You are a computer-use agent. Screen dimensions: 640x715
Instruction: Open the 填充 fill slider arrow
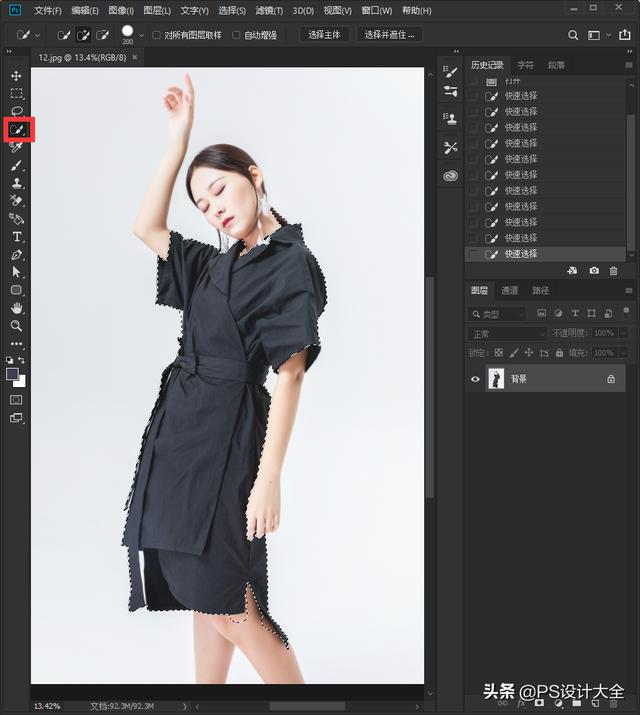point(624,353)
